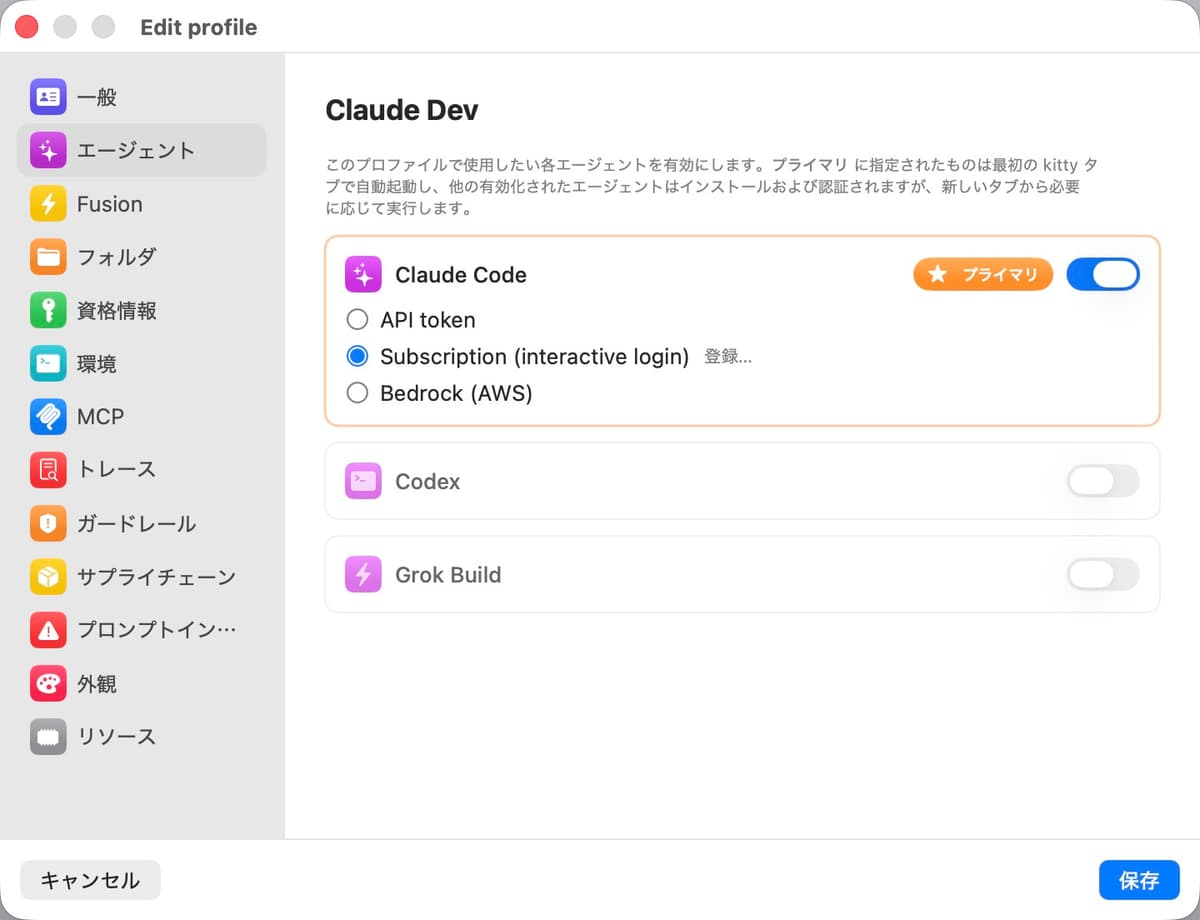Click the エージェント sparkle sidebar icon
The image size is (1200, 920).
tap(48, 150)
